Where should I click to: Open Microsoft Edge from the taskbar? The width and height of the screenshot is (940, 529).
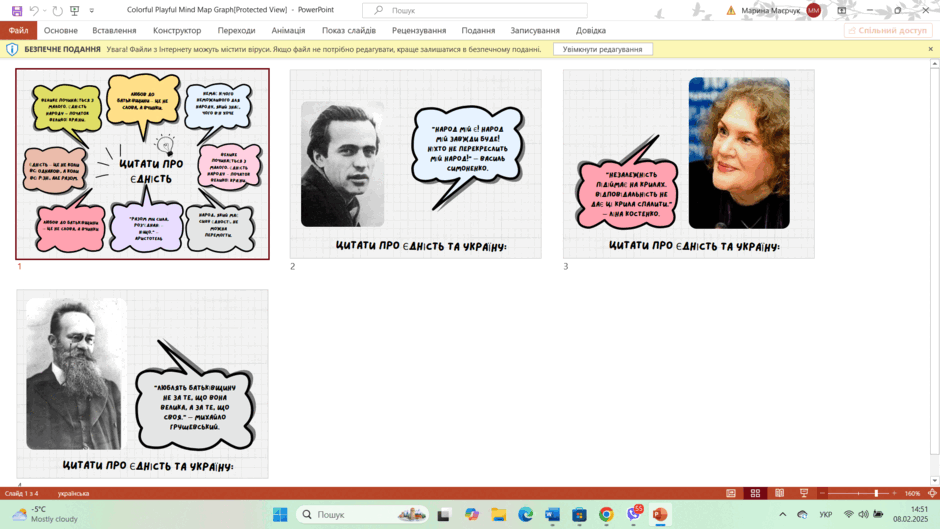pyautogui.click(x=526, y=515)
